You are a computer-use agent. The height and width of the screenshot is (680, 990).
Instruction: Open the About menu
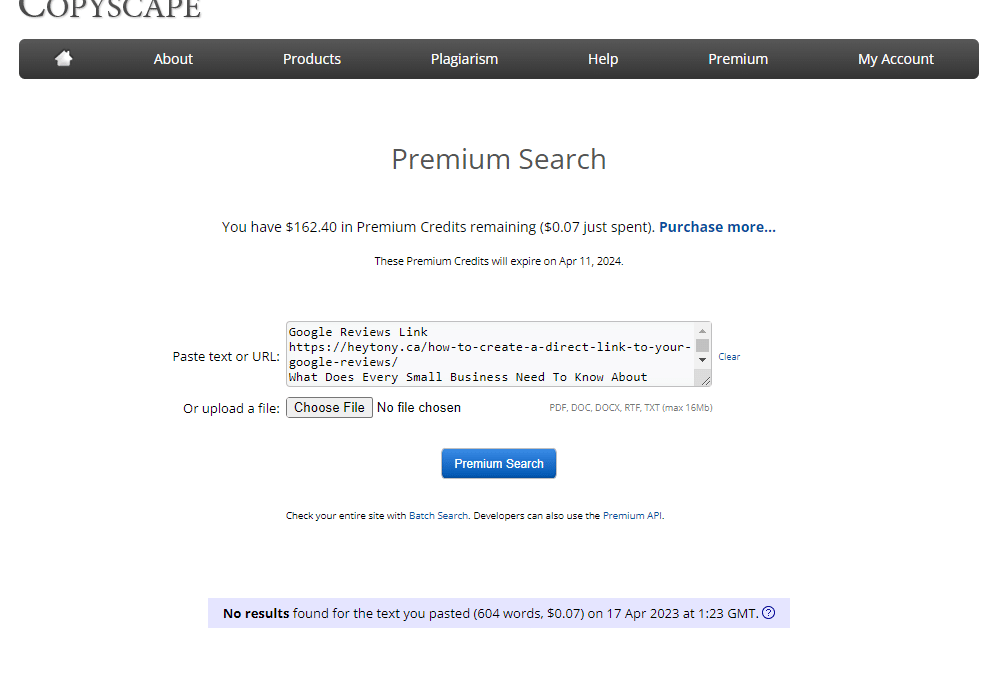coord(173,59)
